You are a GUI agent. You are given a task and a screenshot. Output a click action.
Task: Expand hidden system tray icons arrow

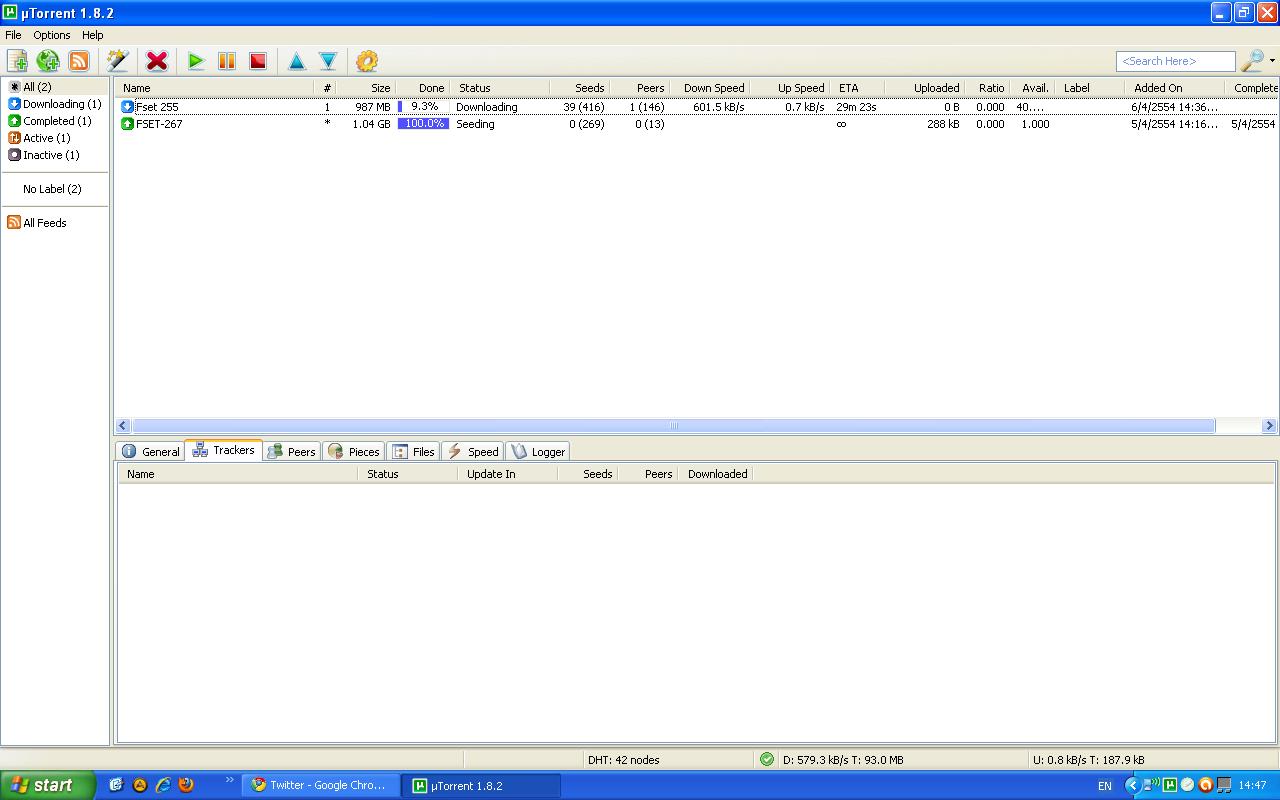[1132, 785]
